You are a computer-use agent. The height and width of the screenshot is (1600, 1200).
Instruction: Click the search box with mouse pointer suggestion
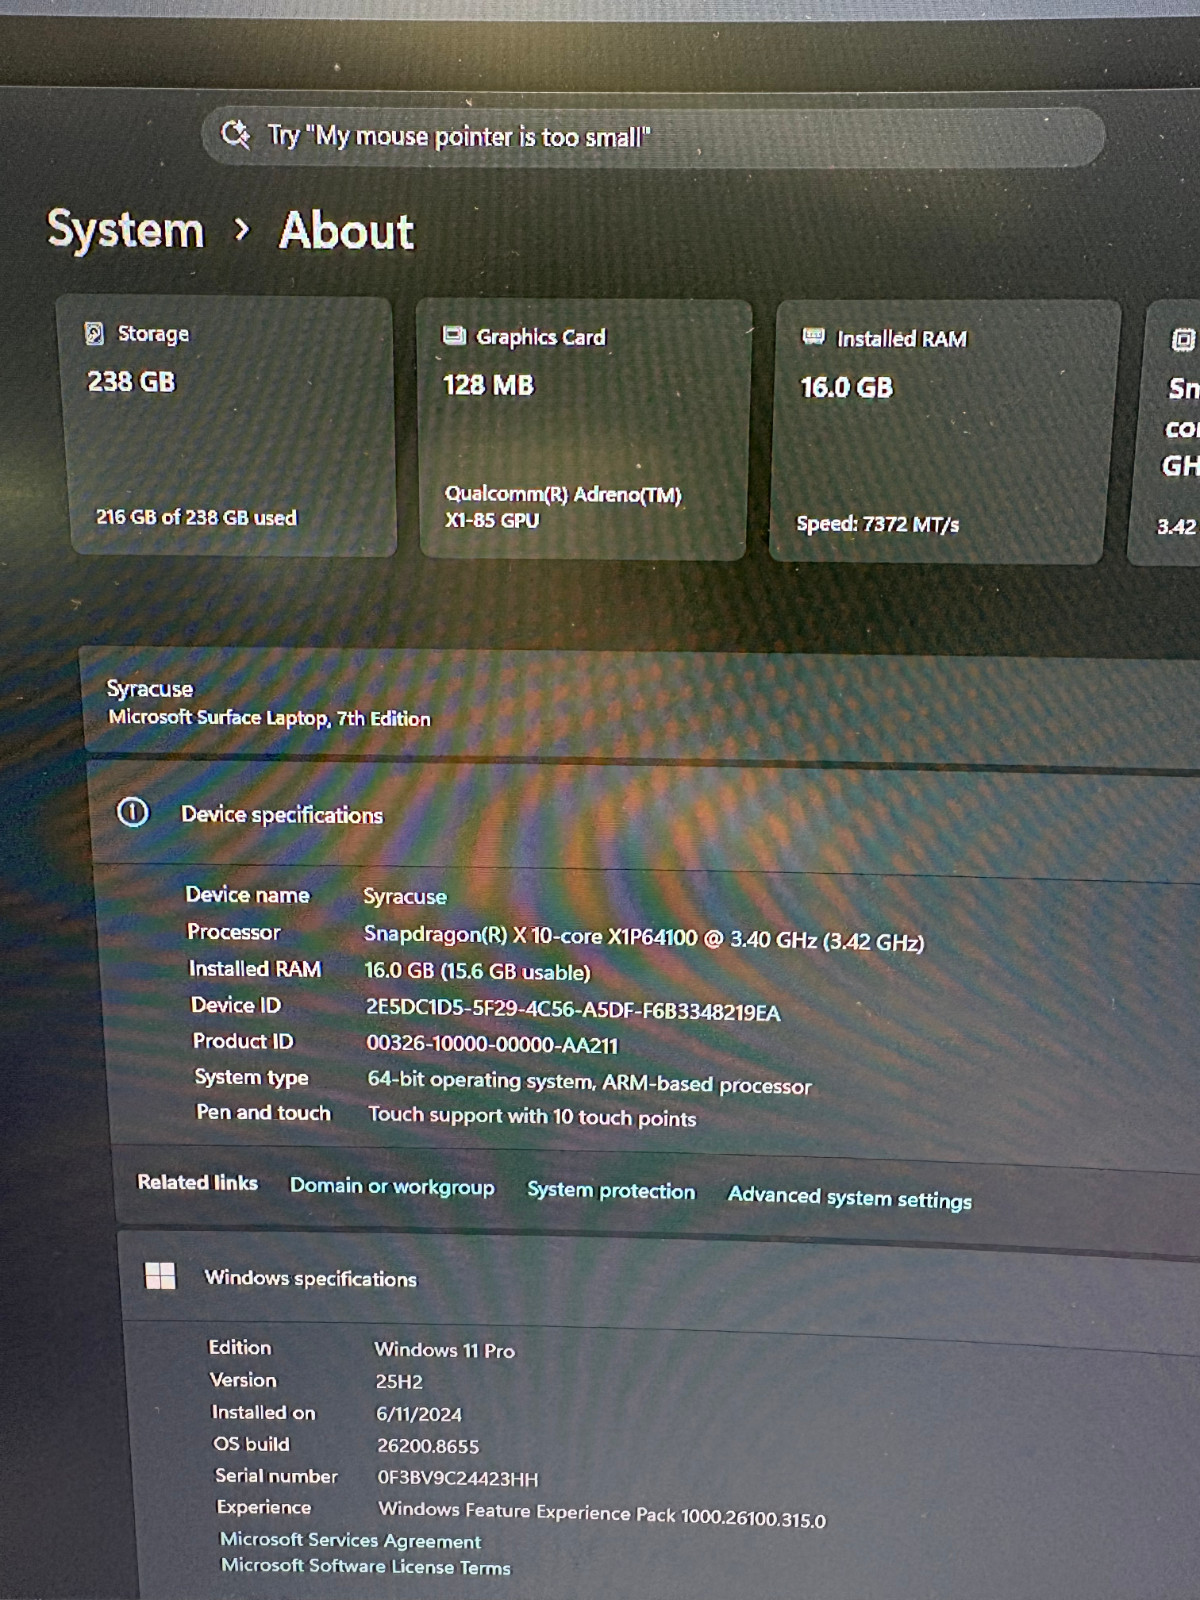[653, 137]
